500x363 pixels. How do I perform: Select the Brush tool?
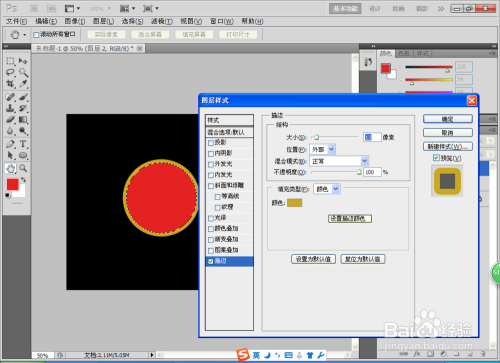(23, 97)
